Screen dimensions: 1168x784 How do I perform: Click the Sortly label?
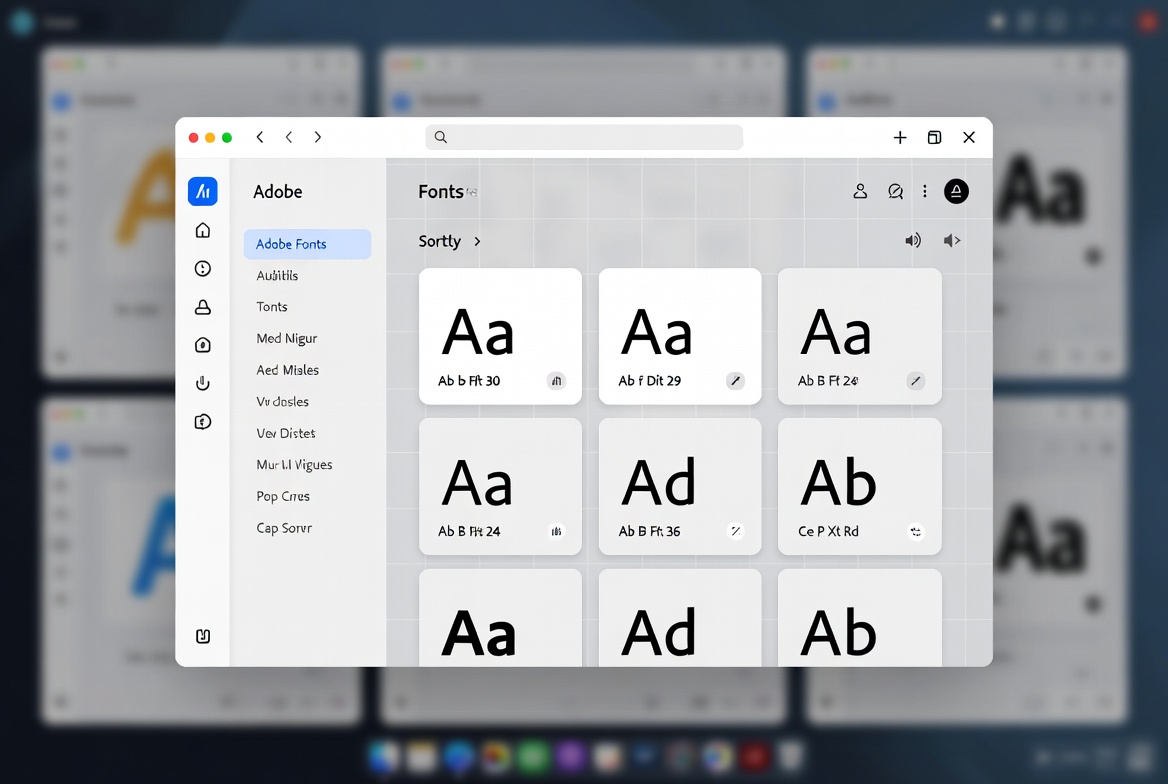(x=439, y=241)
